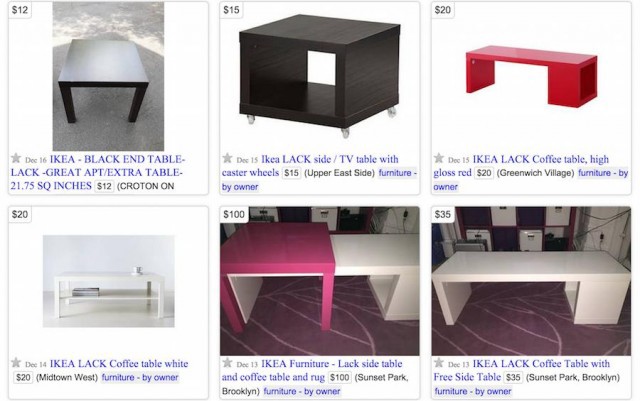View the pink side table photo
Image resolution: width=640 pixels, height=401 pixels.
click(320, 281)
